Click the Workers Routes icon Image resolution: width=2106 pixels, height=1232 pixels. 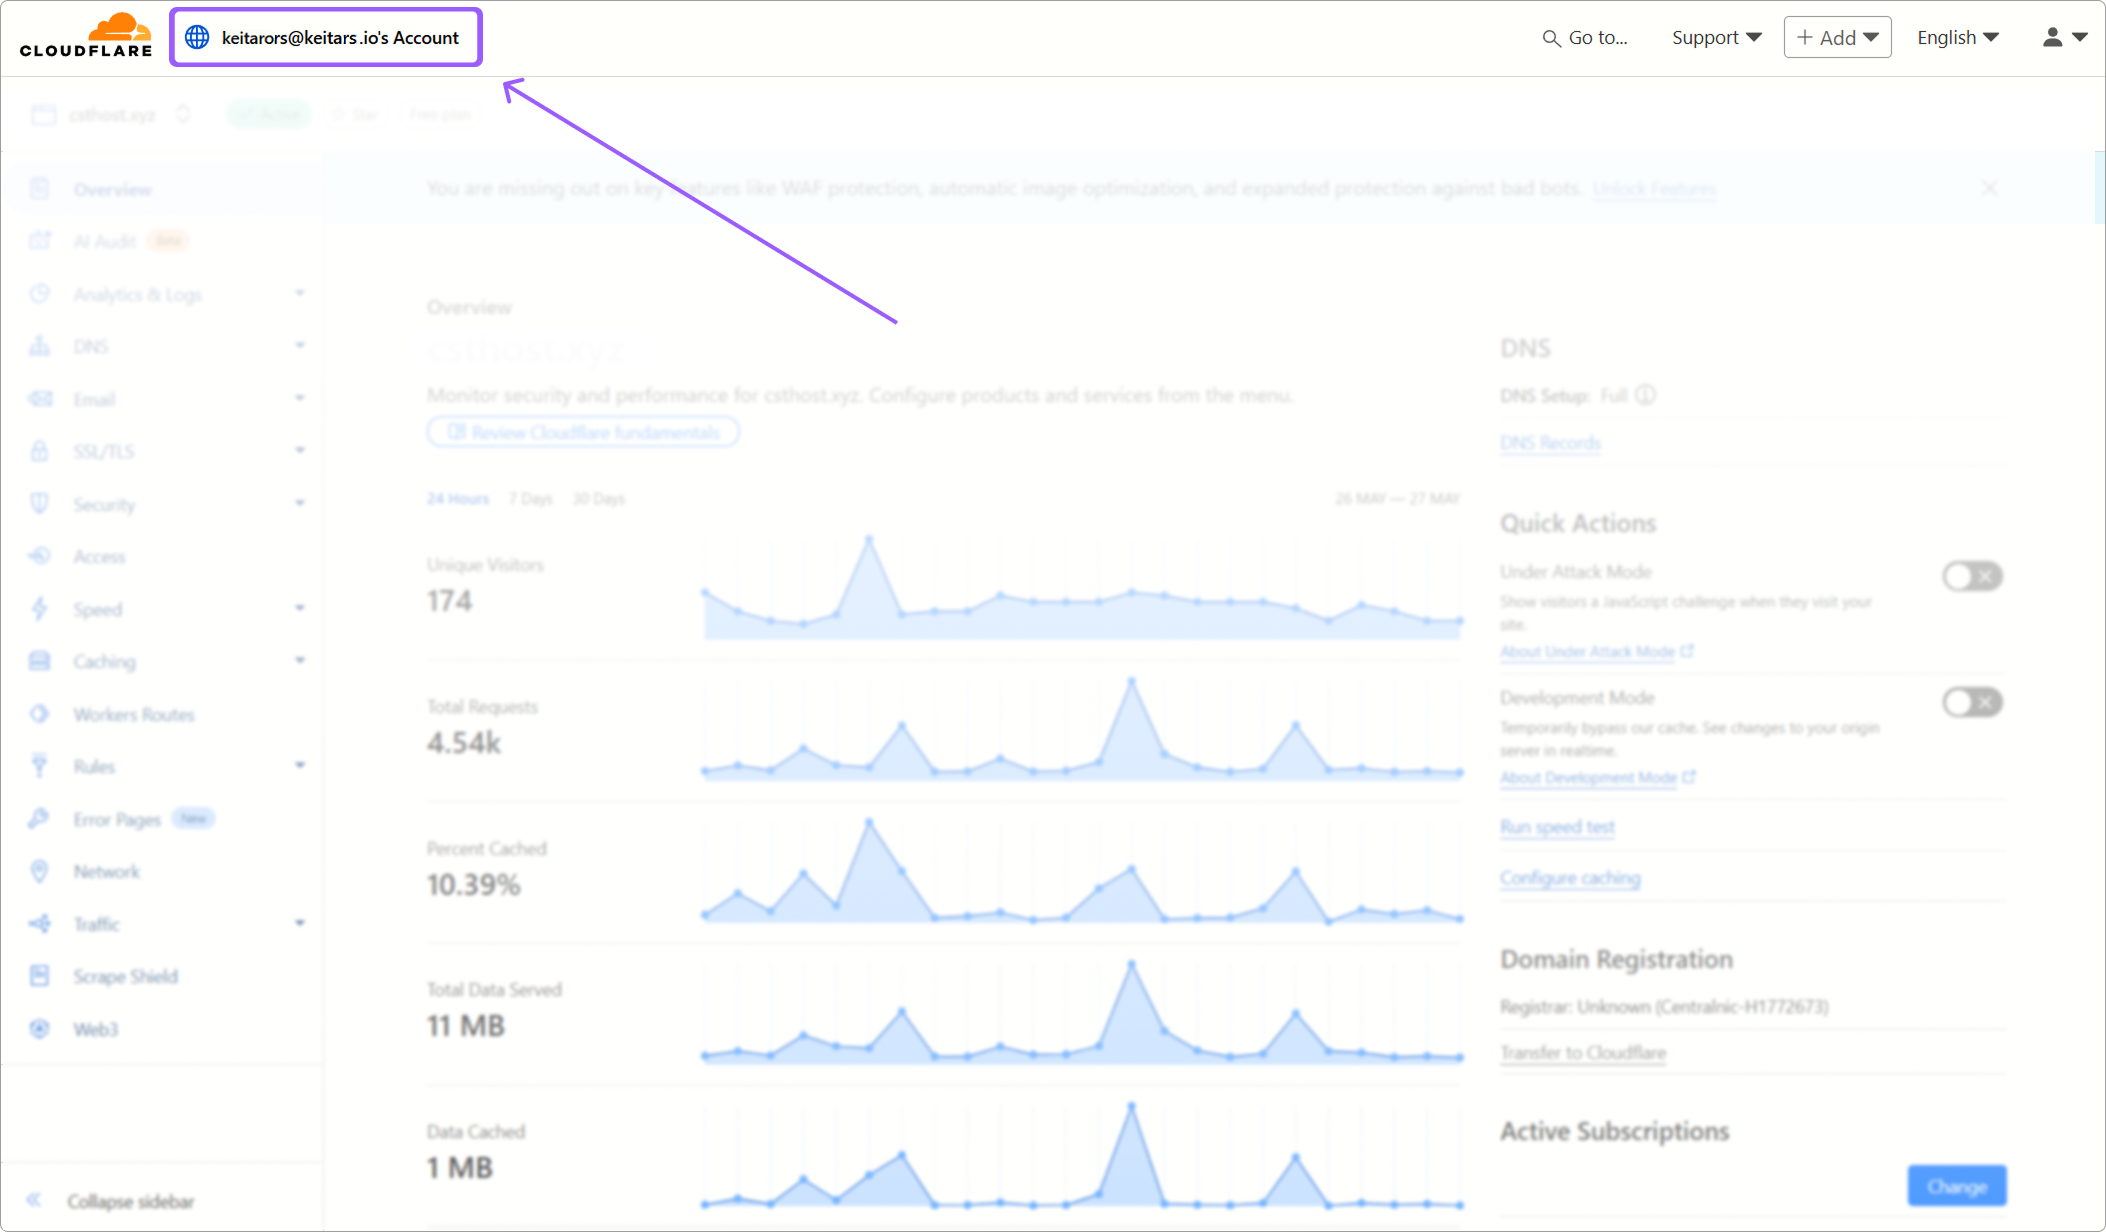click(40, 714)
